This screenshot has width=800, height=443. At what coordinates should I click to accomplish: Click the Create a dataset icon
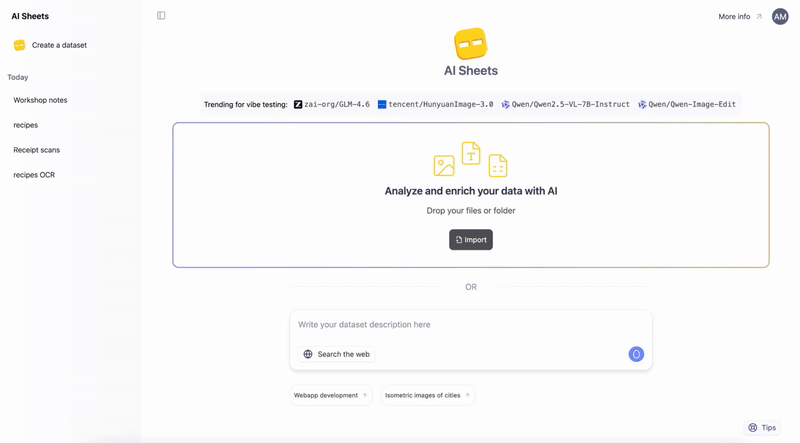coord(19,45)
